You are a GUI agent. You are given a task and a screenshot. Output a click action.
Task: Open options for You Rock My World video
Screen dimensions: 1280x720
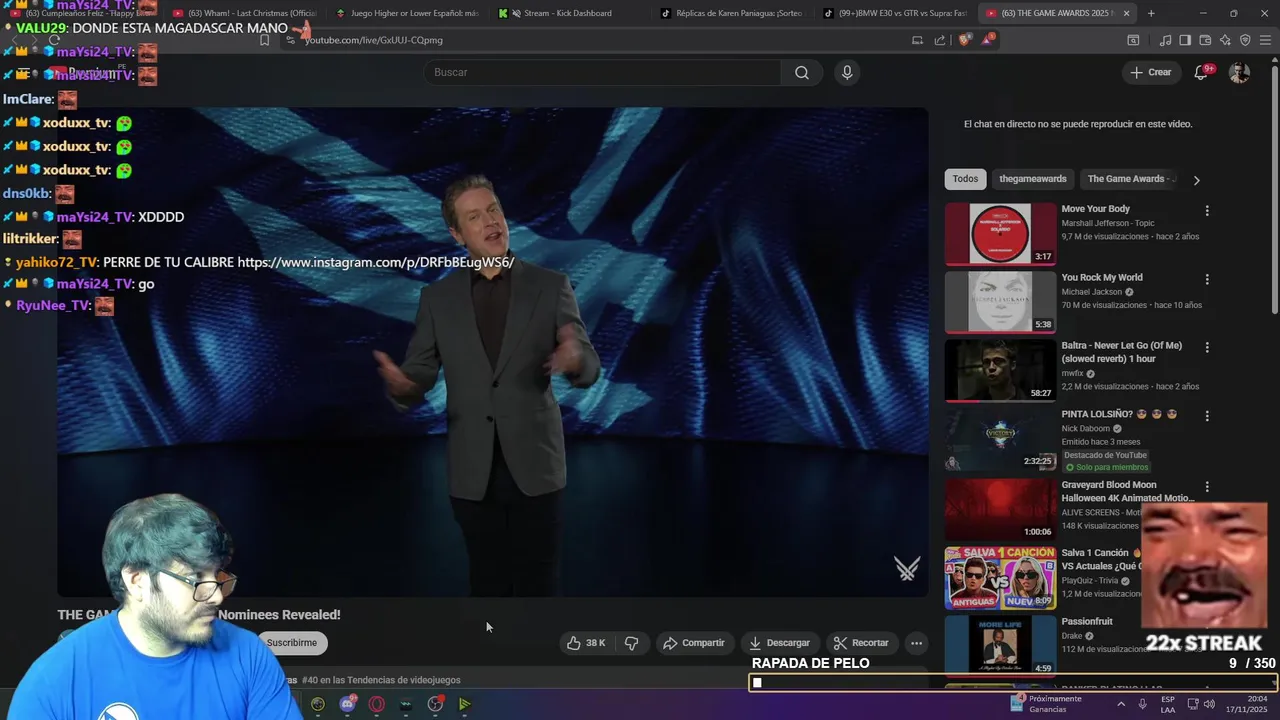[1207, 279]
